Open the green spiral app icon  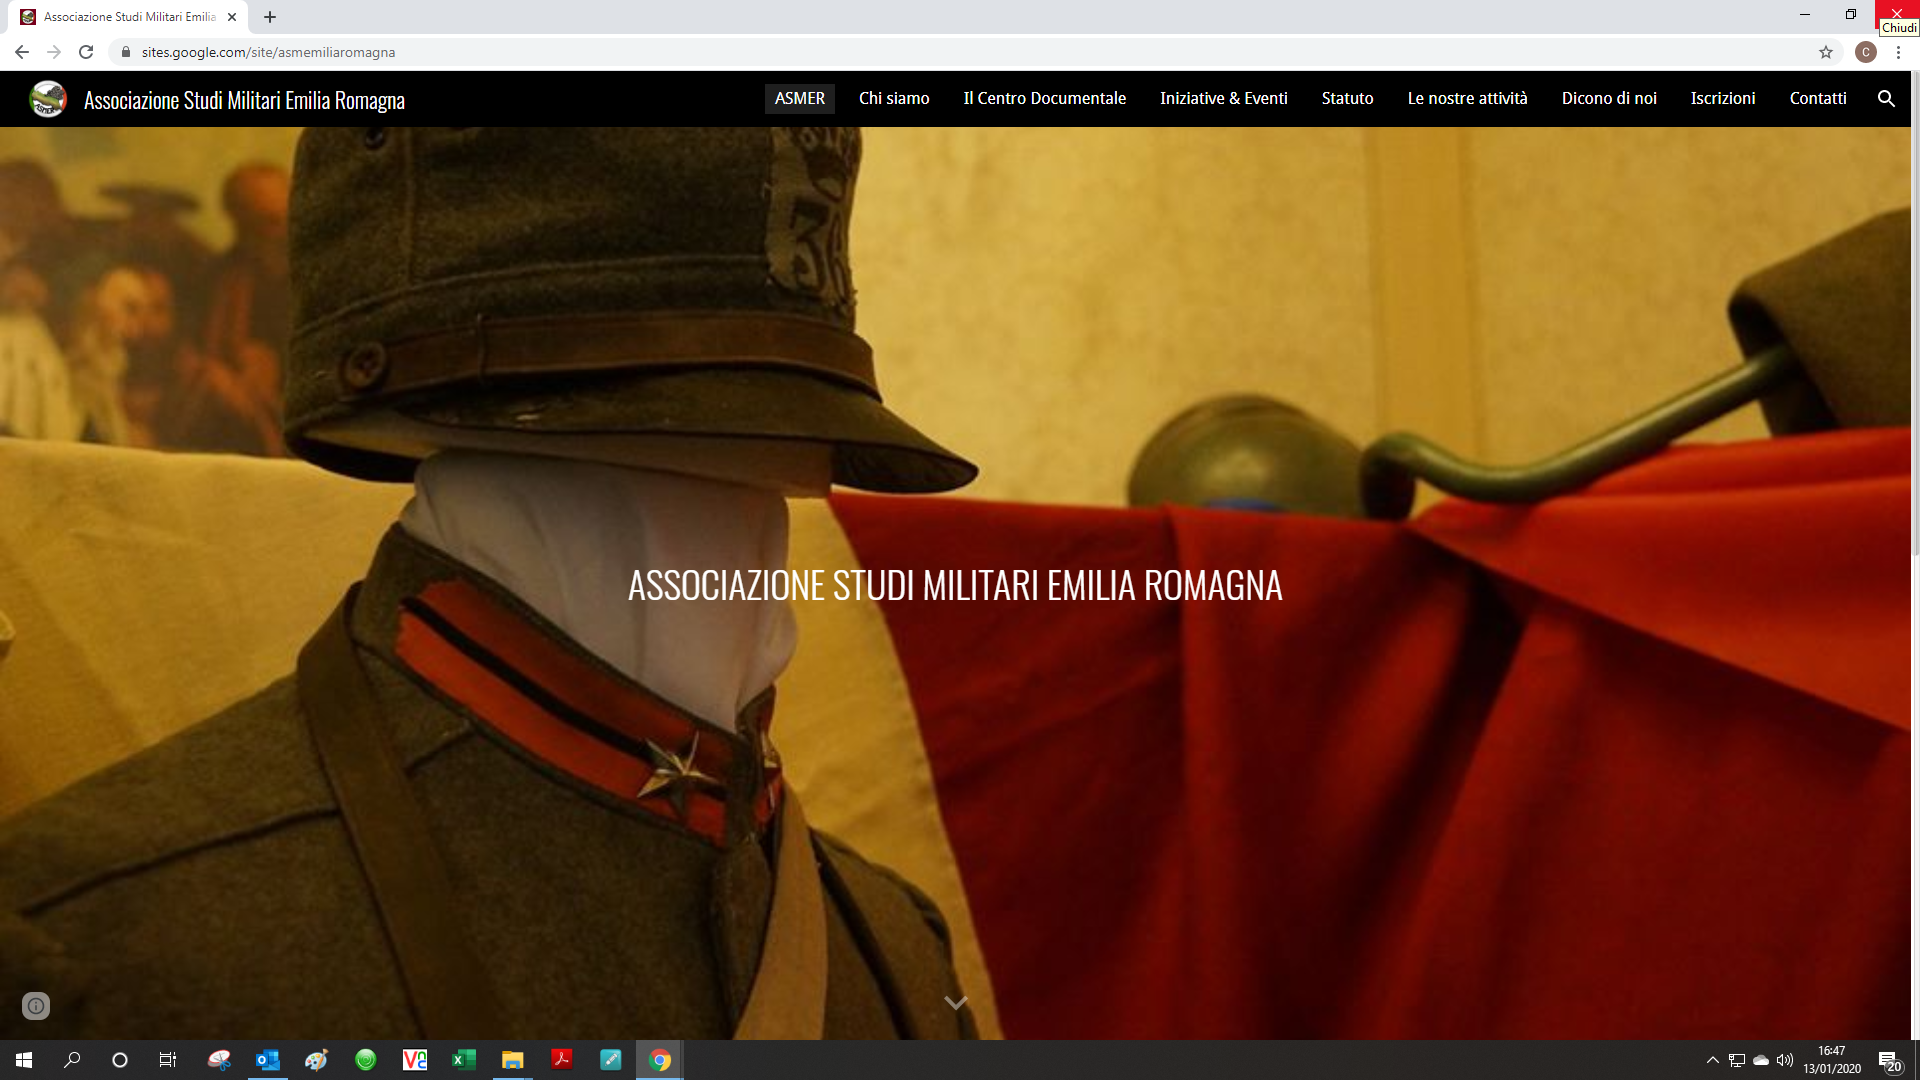point(366,1060)
